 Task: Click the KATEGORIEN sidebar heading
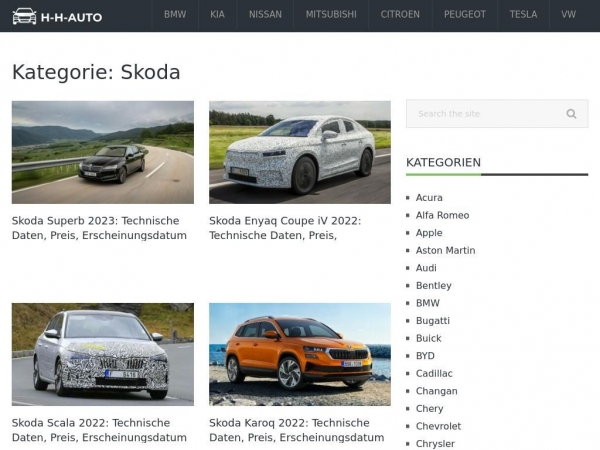[x=443, y=163]
